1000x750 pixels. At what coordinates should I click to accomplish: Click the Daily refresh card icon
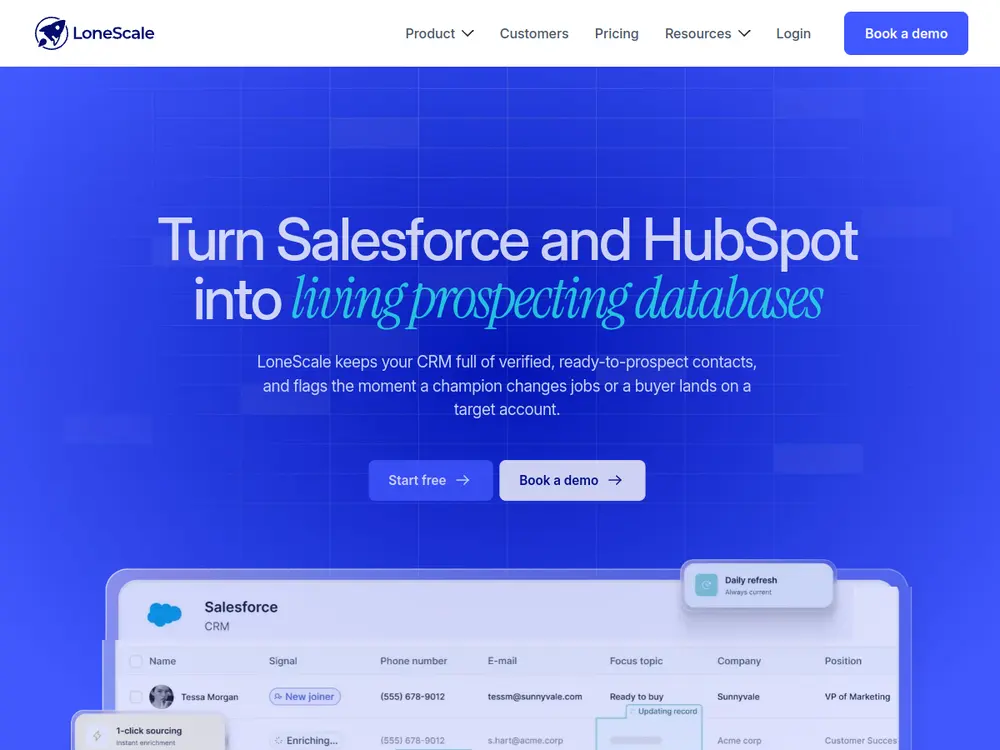point(706,585)
